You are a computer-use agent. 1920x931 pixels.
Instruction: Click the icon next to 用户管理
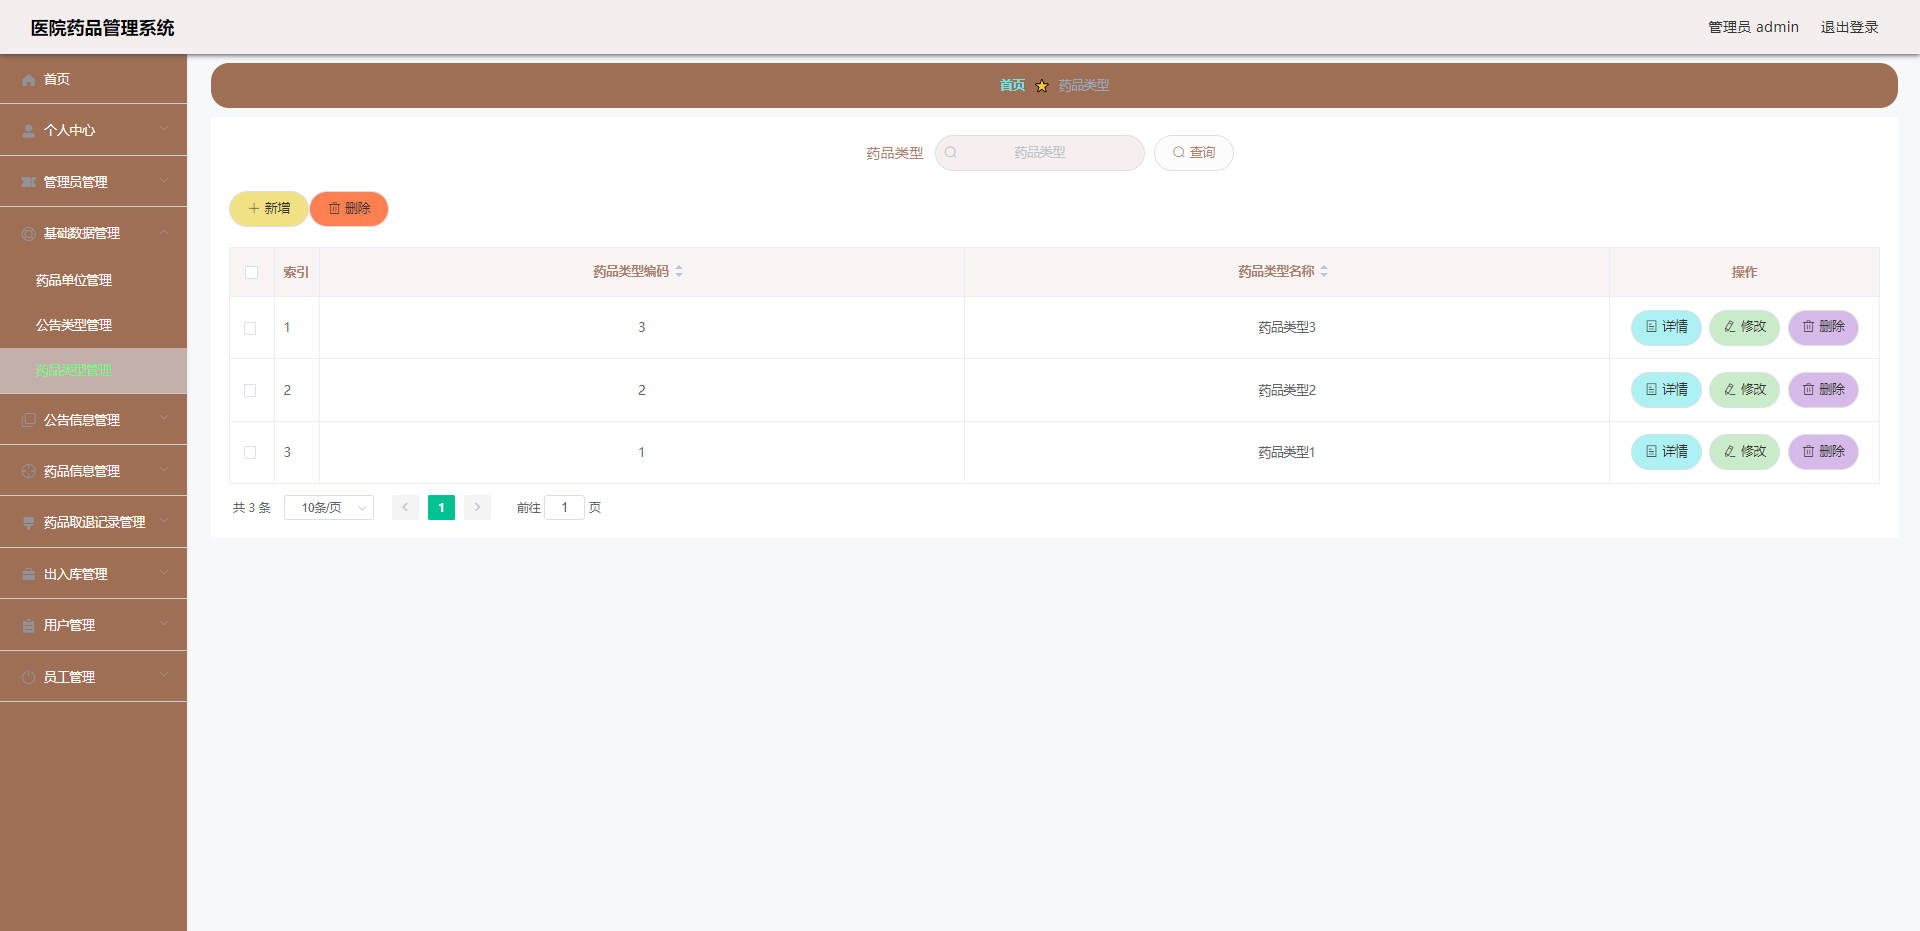point(29,626)
